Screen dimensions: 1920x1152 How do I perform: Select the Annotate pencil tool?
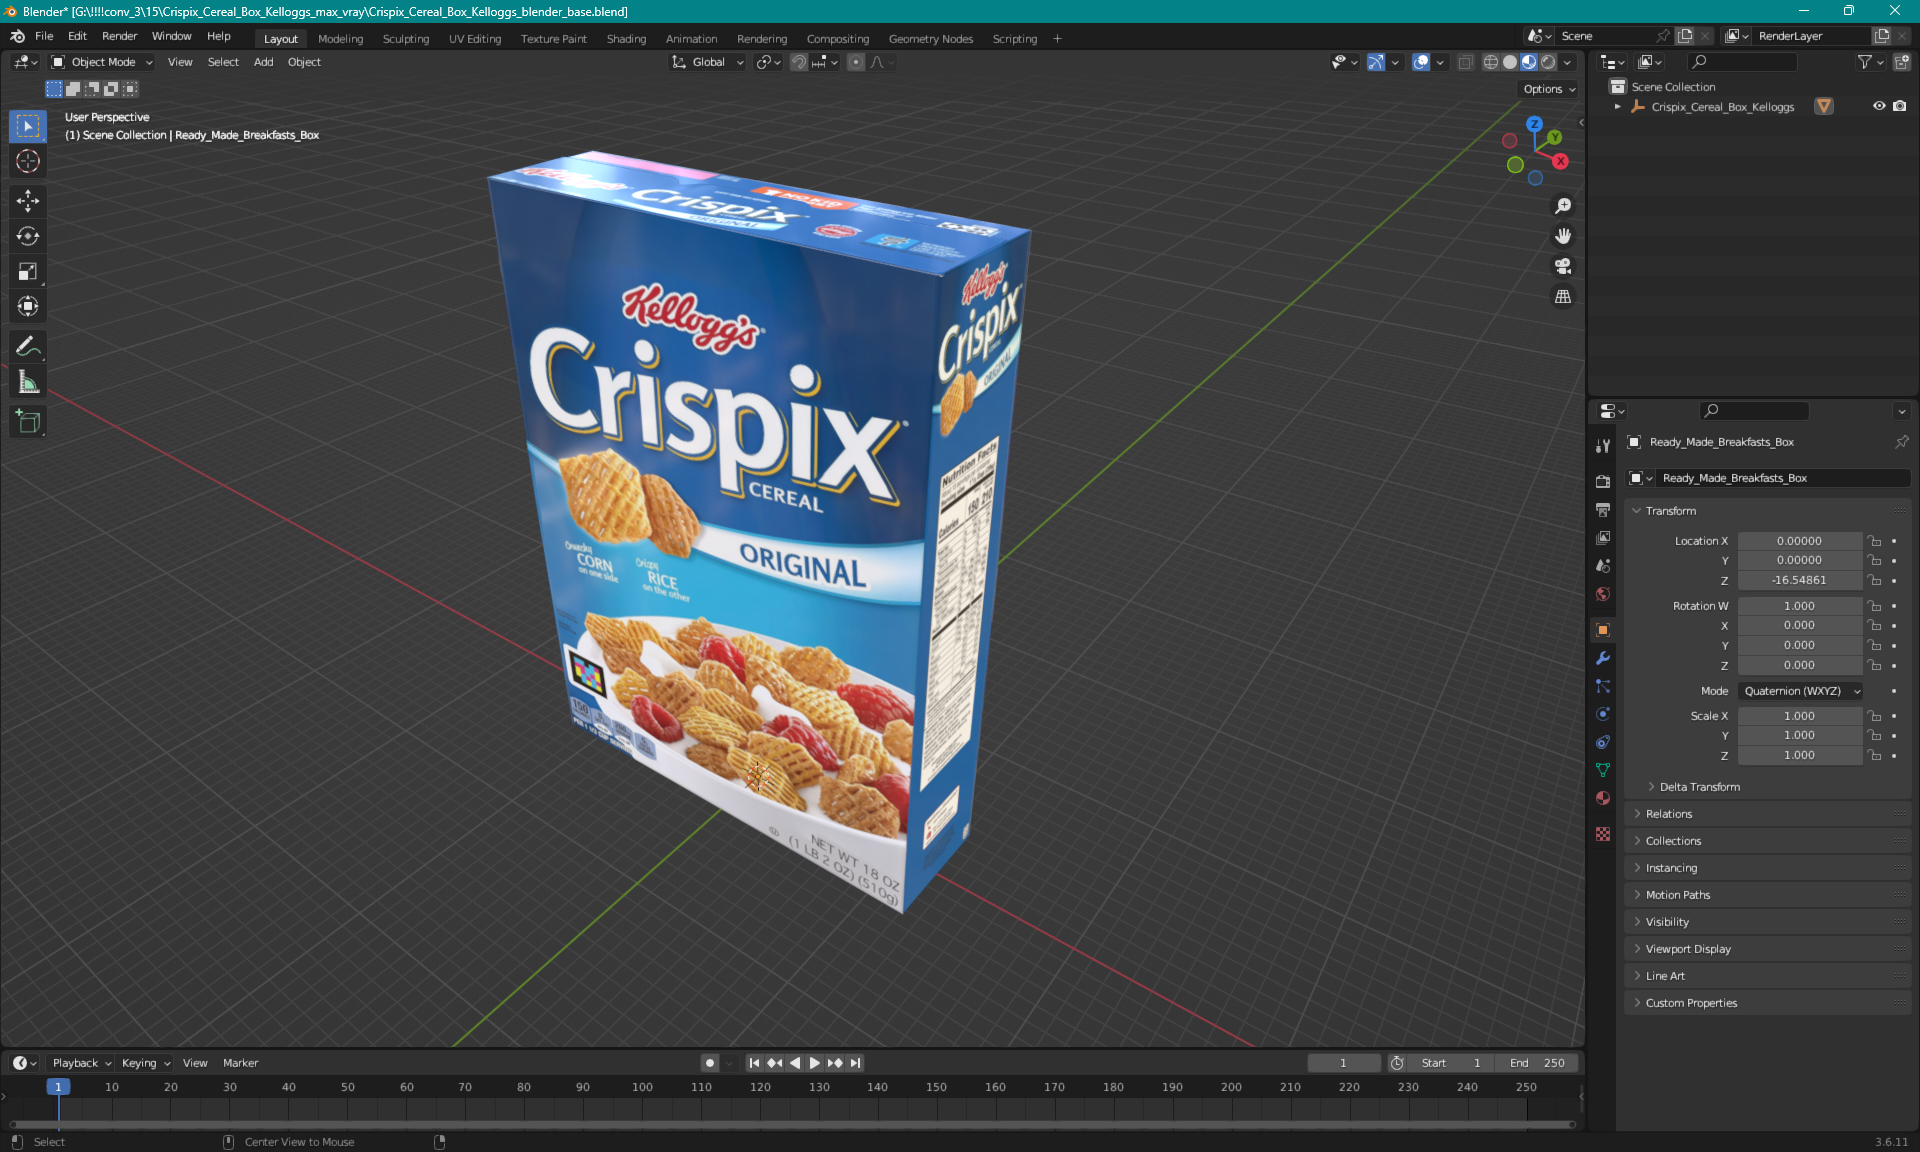tap(28, 347)
